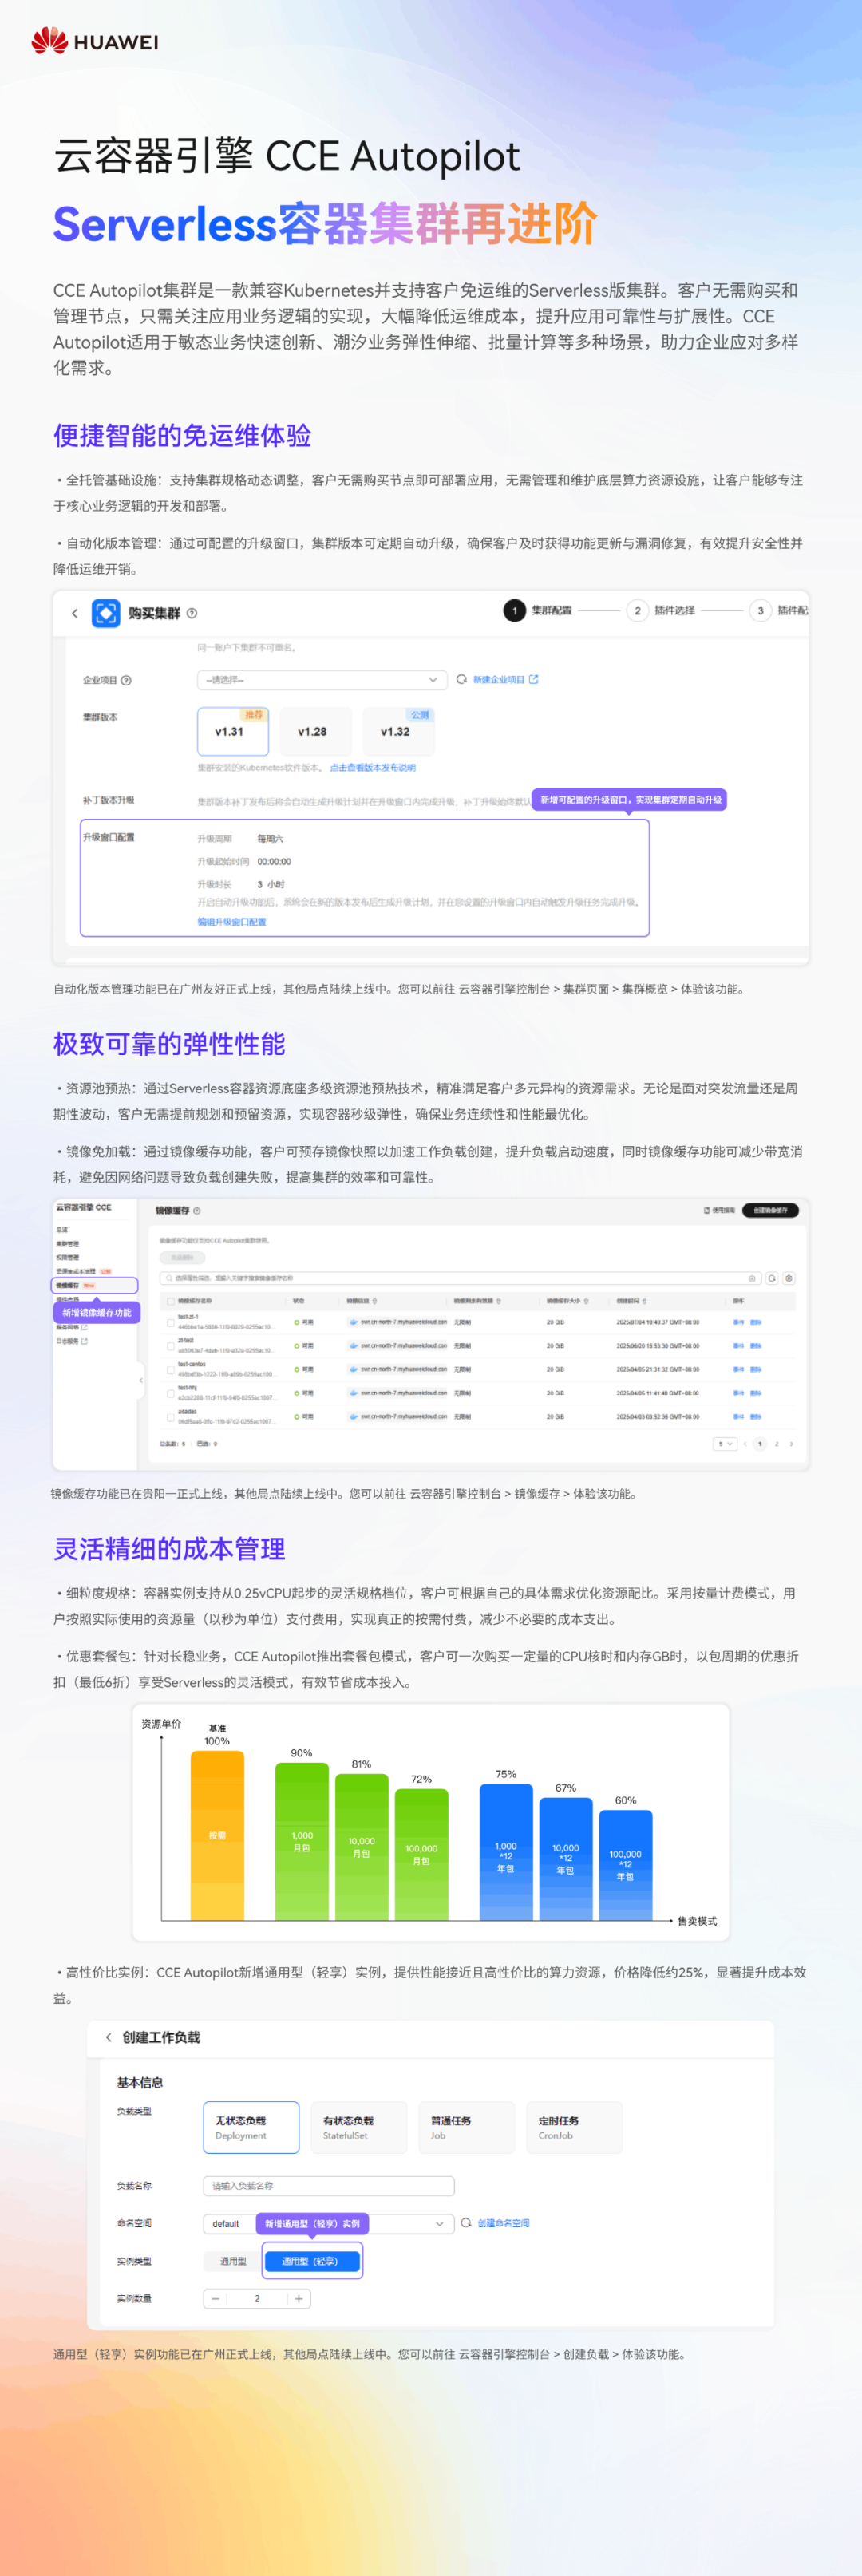Select cluster version v1.28
This screenshot has height=2576, width=862.
[315, 731]
